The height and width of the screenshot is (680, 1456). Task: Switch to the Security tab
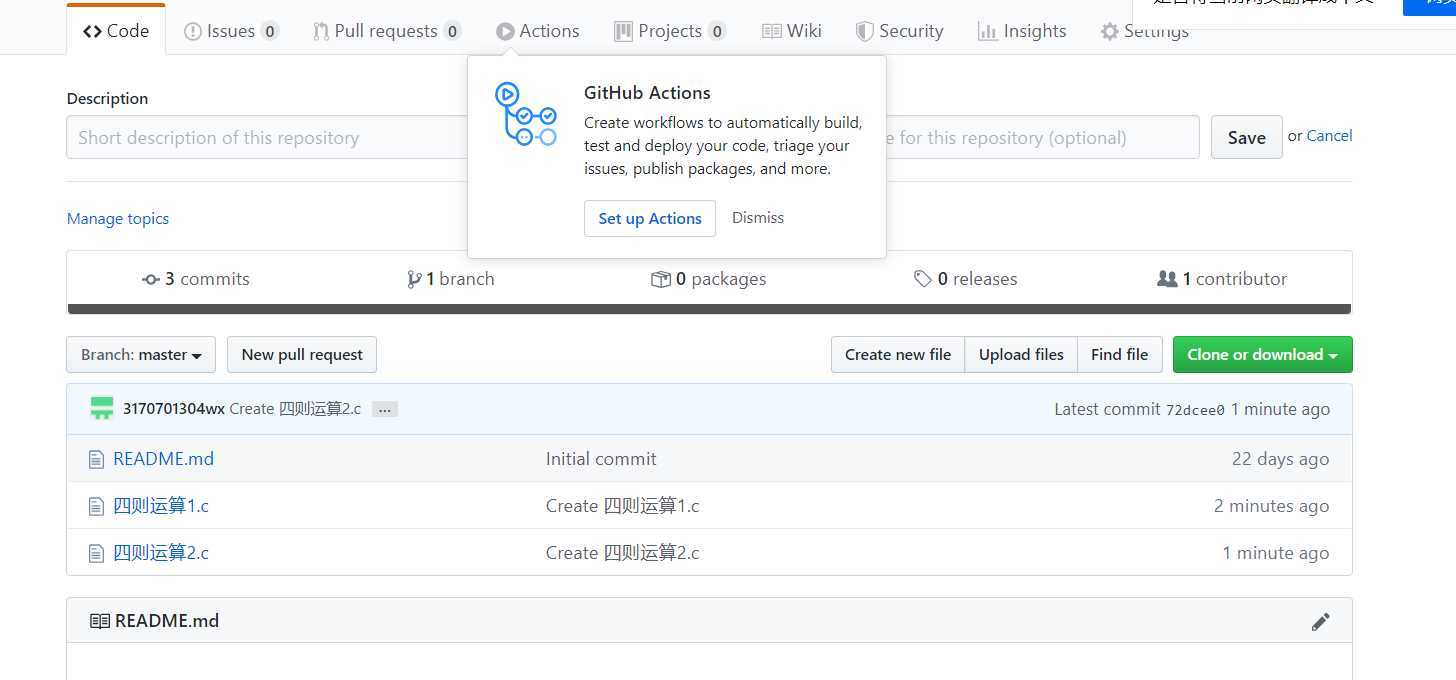tap(899, 31)
